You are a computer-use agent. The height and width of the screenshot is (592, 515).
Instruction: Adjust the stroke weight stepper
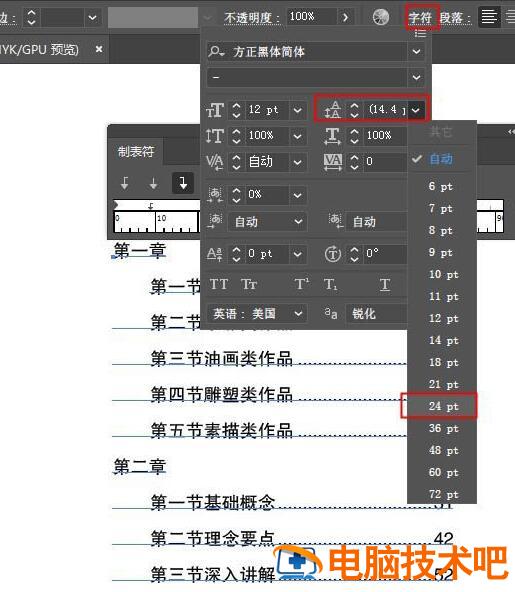31,17
